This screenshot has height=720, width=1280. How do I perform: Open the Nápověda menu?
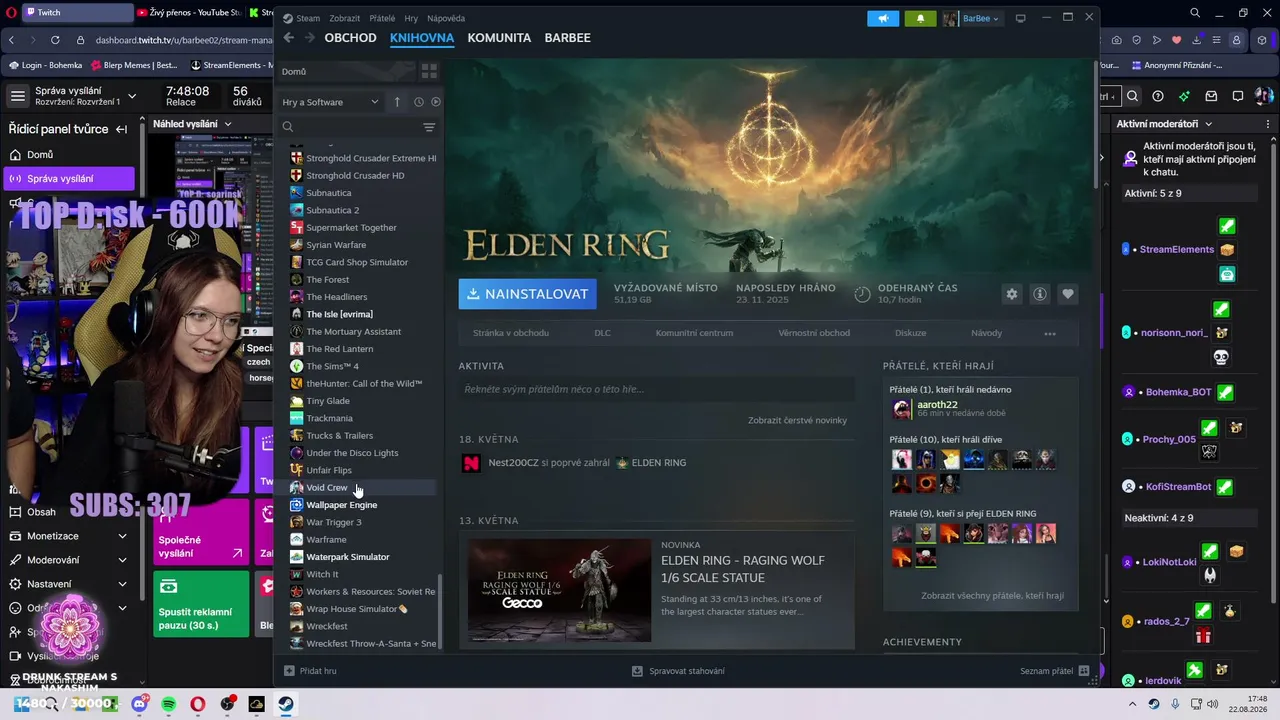446,18
